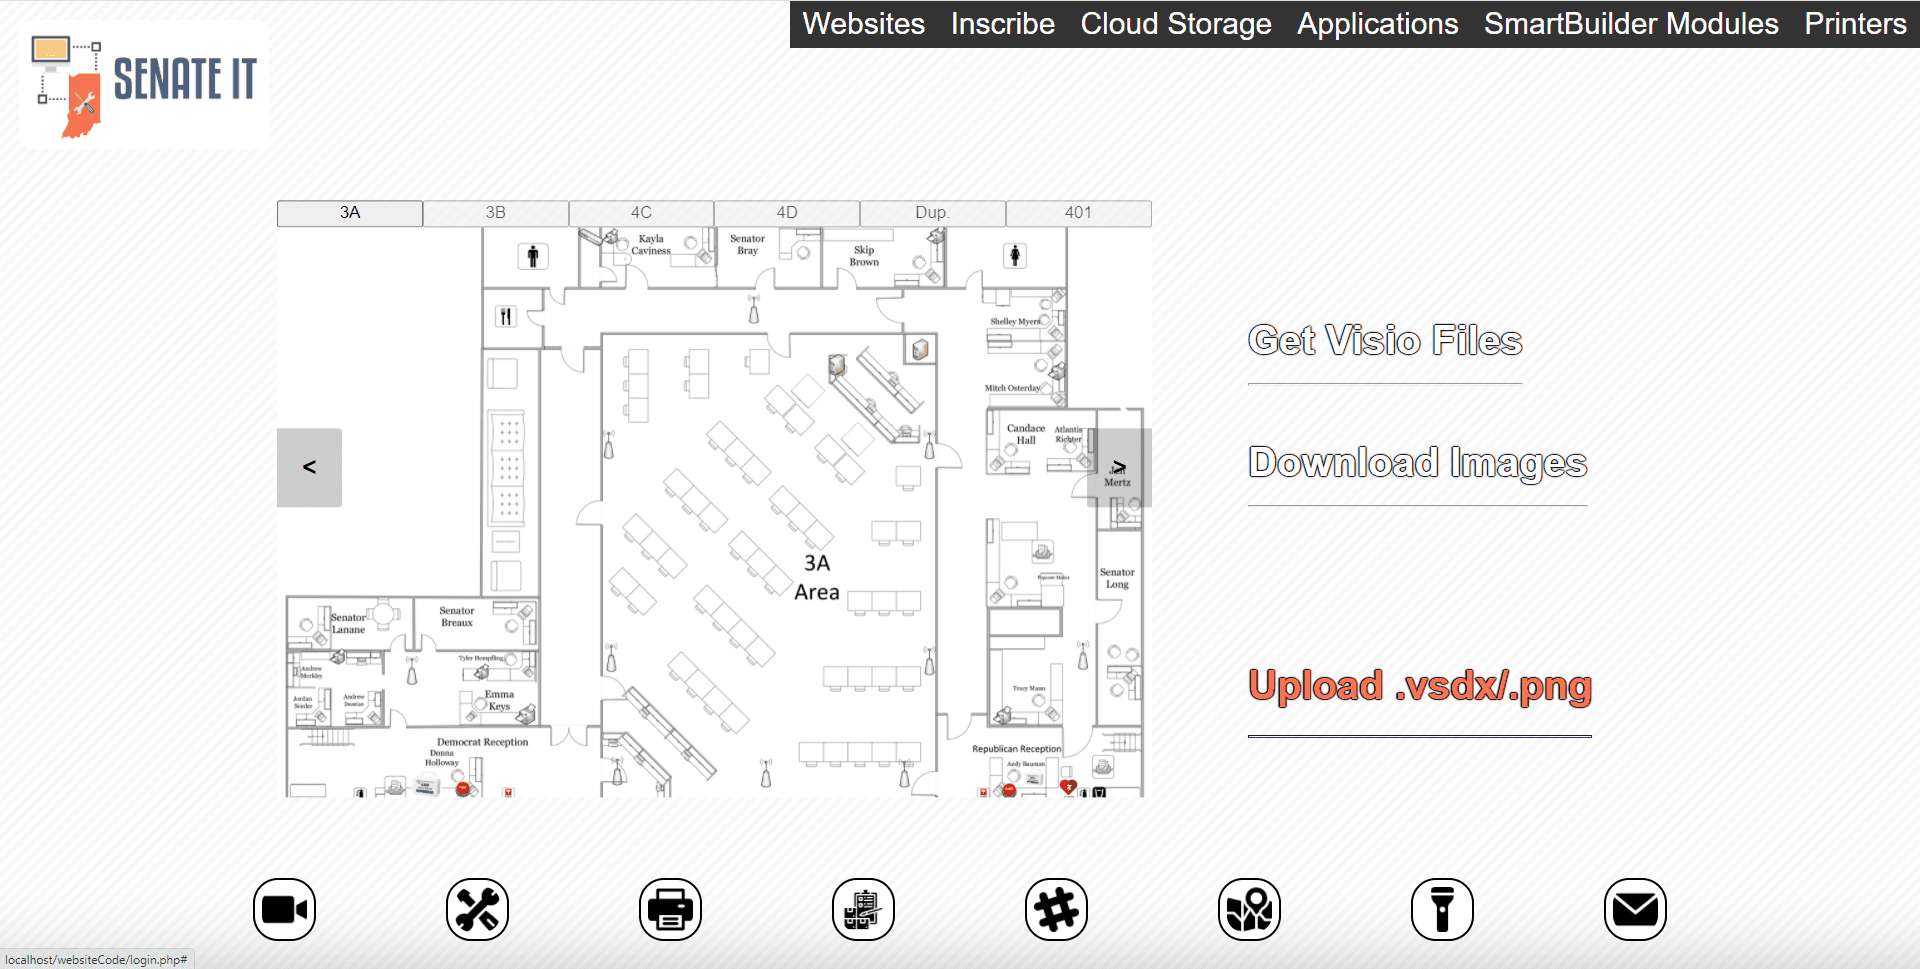Open the envelope mail icon
The height and width of the screenshot is (969, 1920).
[1635, 910]
